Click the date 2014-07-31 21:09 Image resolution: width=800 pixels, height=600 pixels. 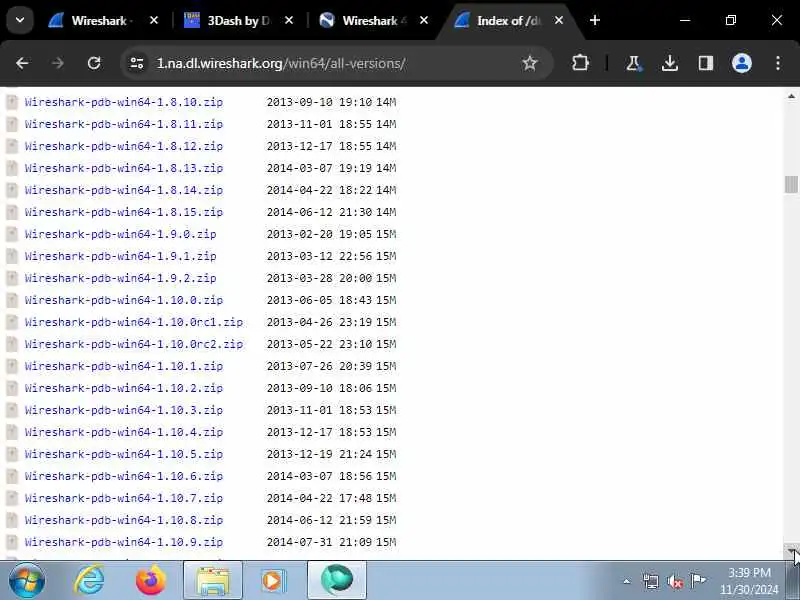[x=319, y=542]
